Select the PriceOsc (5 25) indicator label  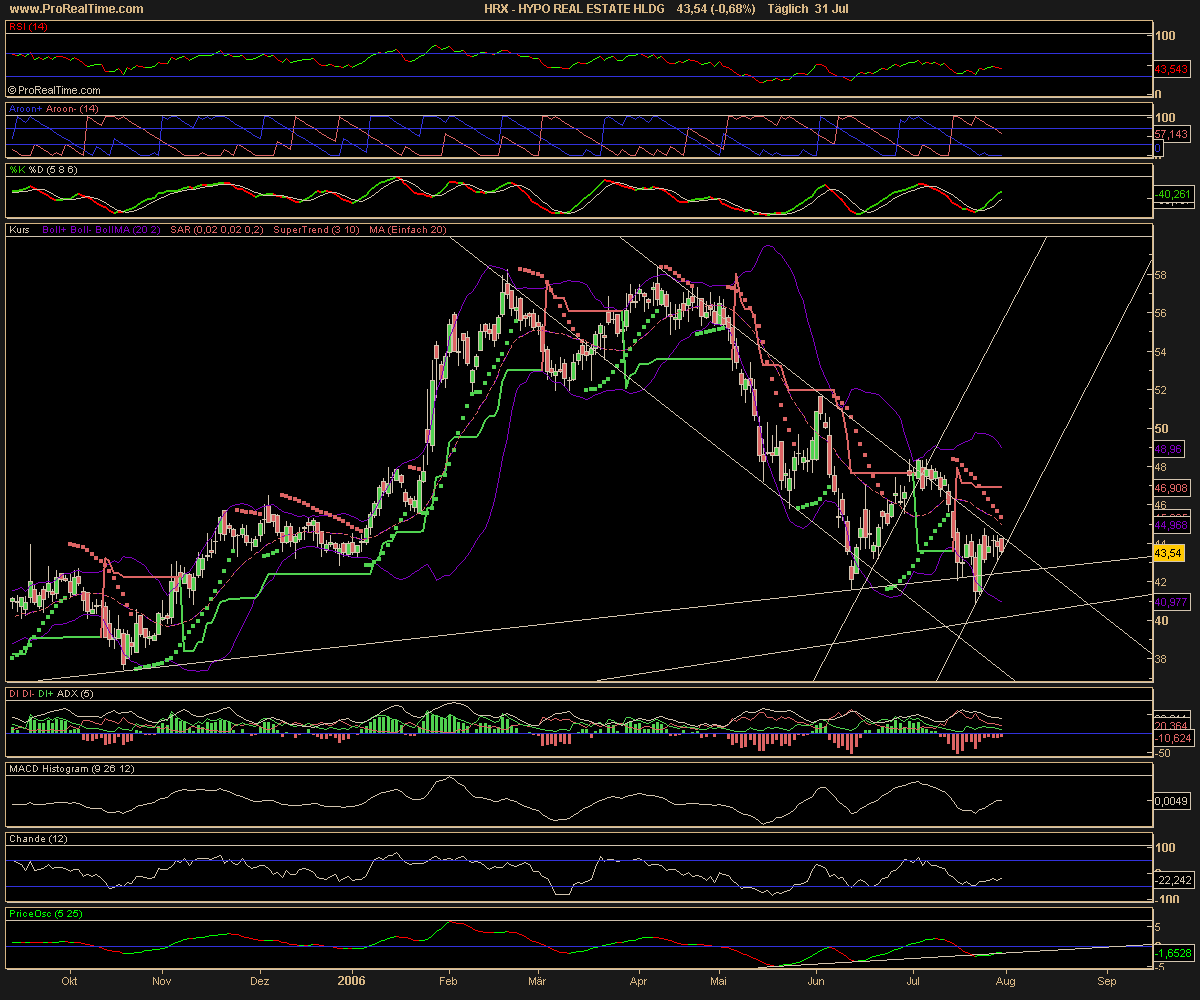point(46,914)
